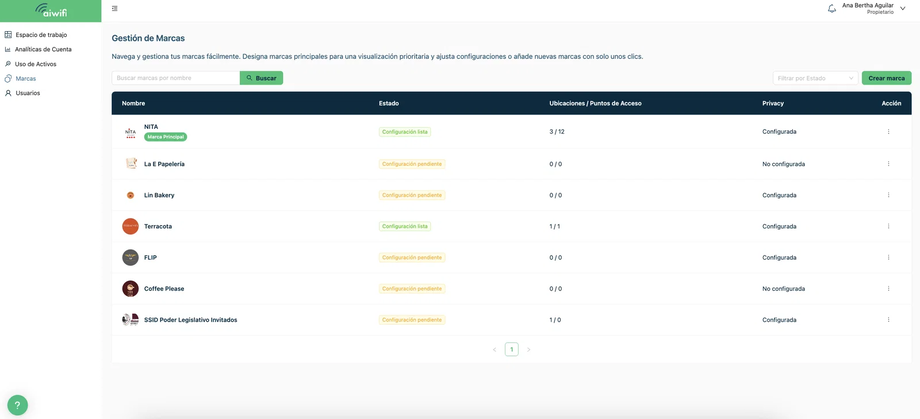The image size is (920, 419).
Task: Open action menu for NITA row
Action: [888, 131]
